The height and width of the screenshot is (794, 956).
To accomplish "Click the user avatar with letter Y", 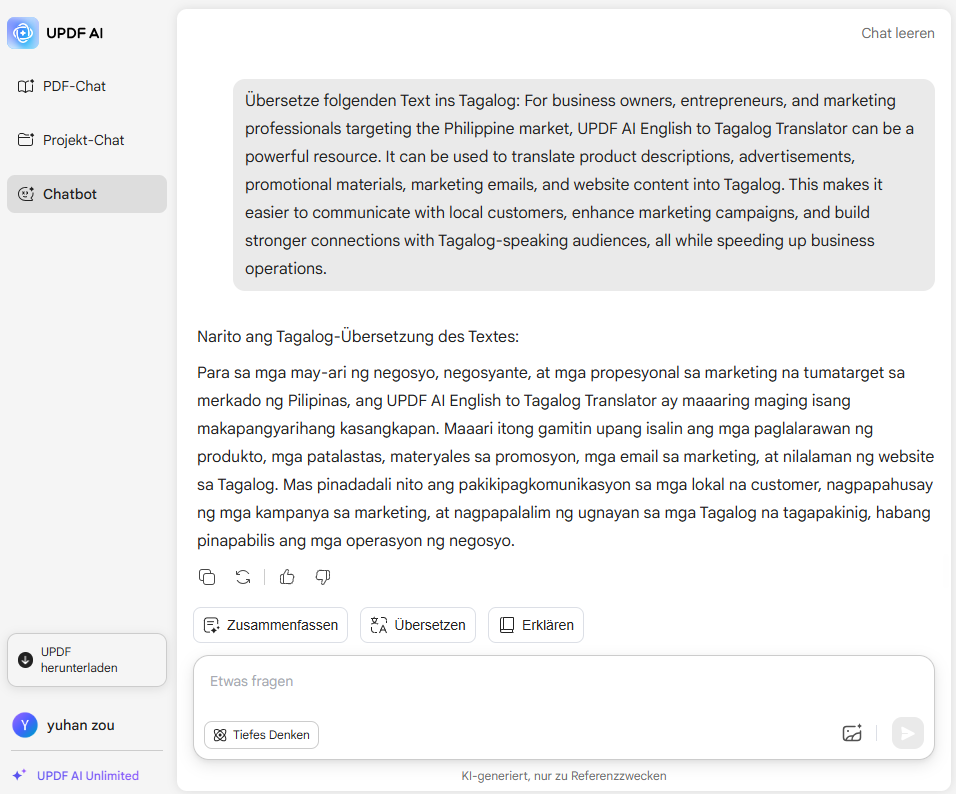I will coord(25,725).
